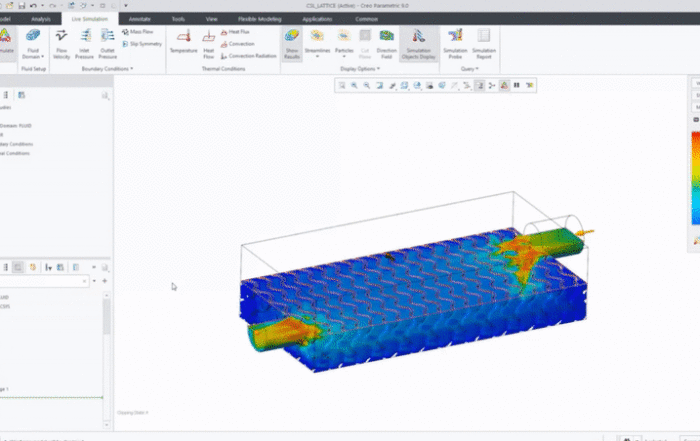Screen dimensions: 700x441
Task: Select the Boundary Conditions tree item
Action: coord(17,144)
